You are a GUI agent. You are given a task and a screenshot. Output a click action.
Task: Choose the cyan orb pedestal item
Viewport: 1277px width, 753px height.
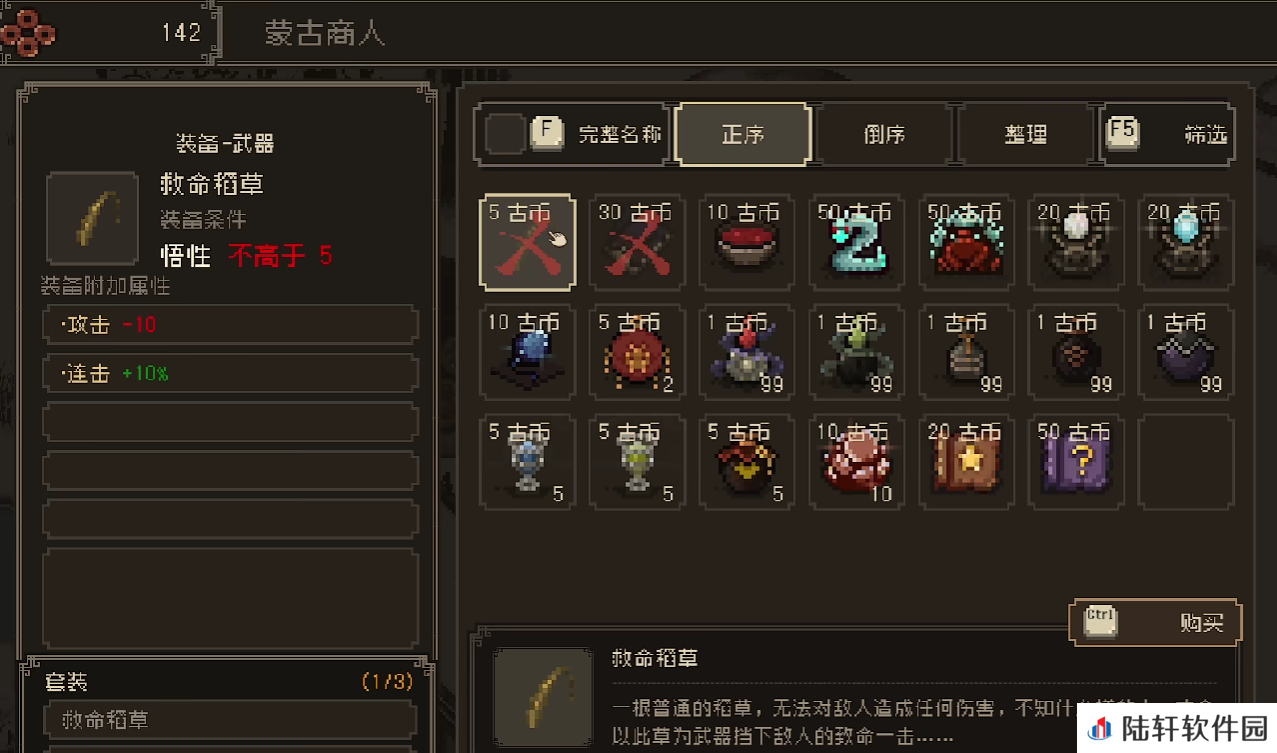point(1187,243)
